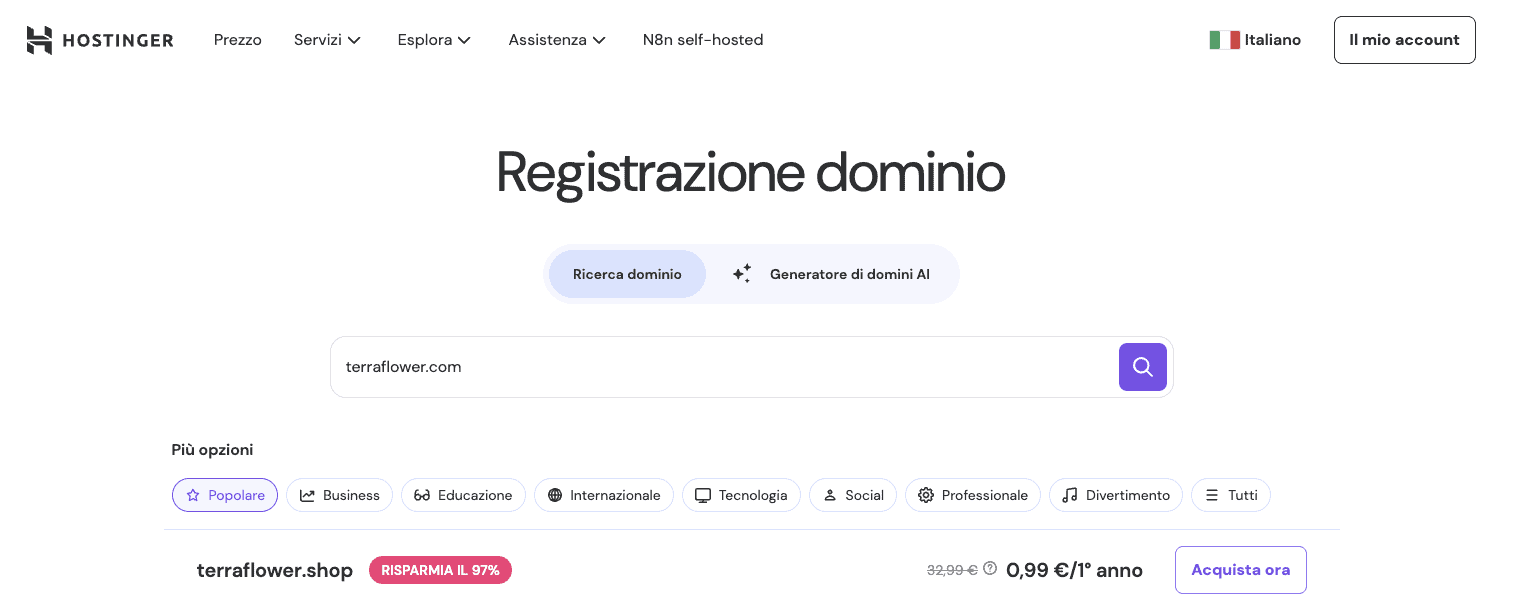This screenshot has height=610, width=1513.
Task: Enable the Business domain filter
Action: [339, 495]
